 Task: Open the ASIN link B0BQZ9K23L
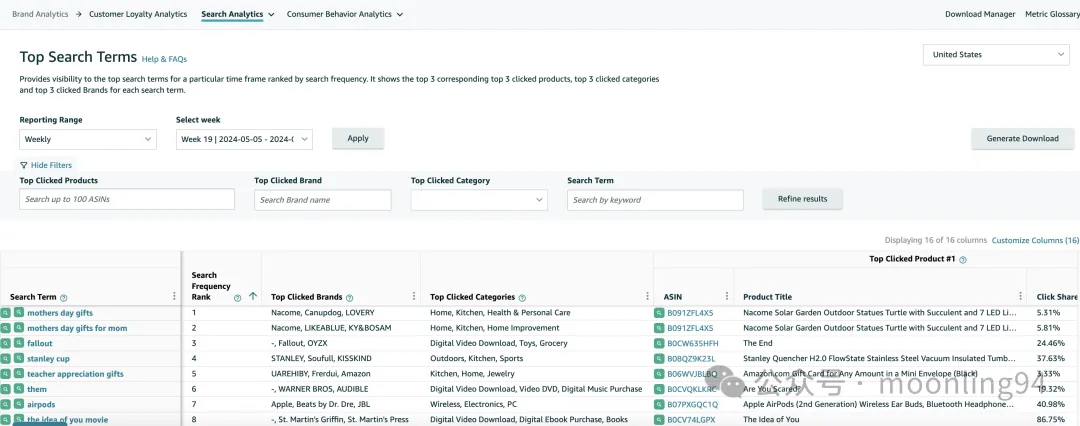(x=692, y=358)
